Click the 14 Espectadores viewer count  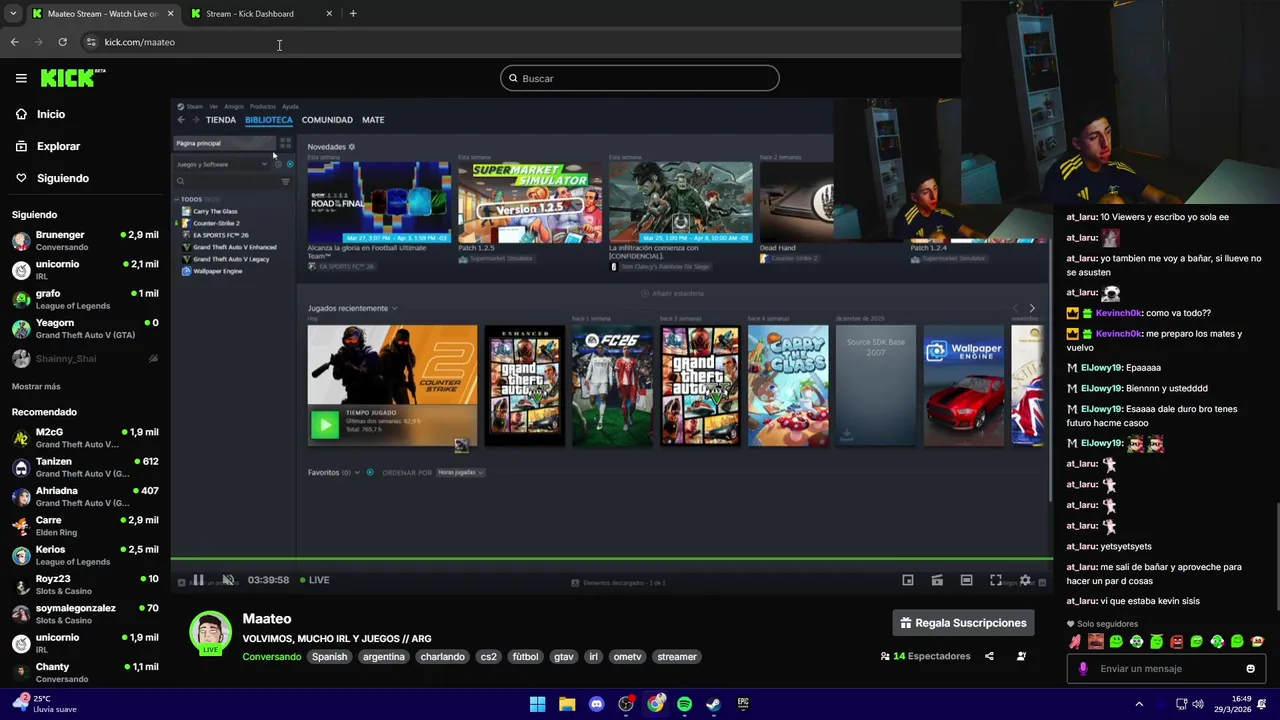click(925, 656)
